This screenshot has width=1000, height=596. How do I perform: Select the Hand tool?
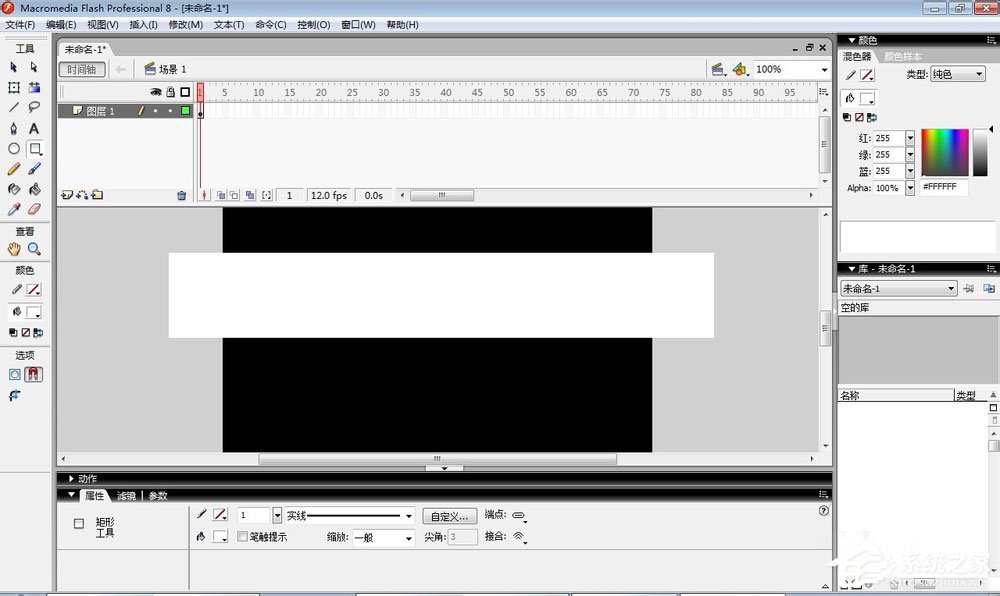[14, 249]
